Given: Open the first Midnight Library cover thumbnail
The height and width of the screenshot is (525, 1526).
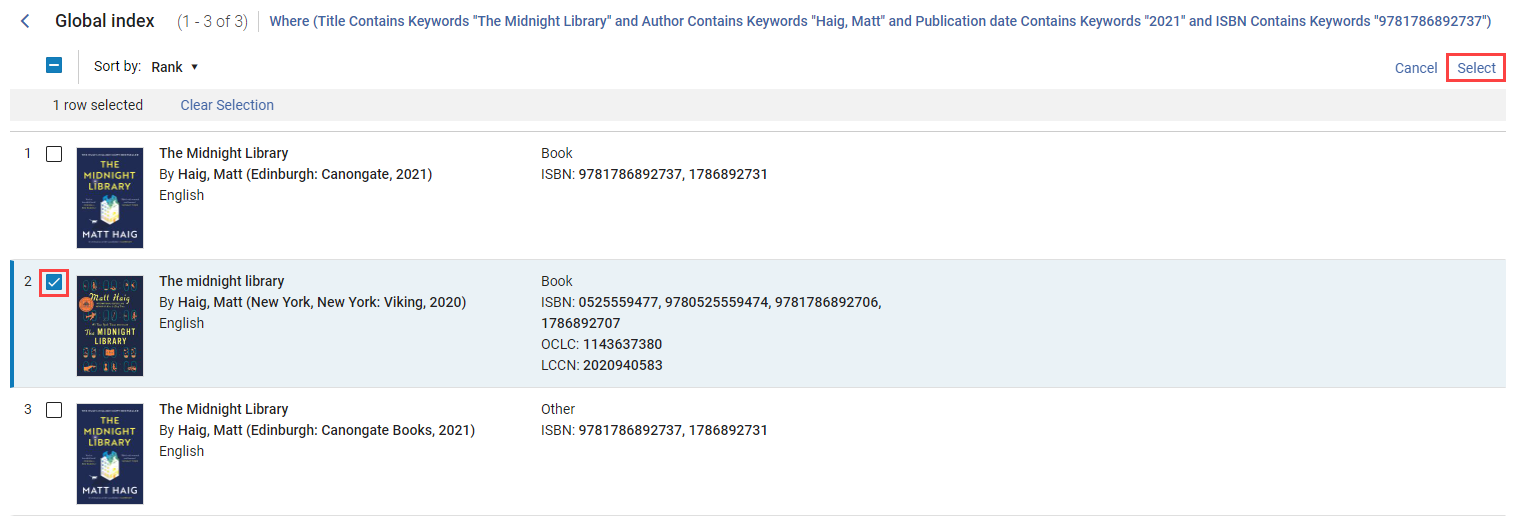Looking at the screenshot, I should click(110, 198).
